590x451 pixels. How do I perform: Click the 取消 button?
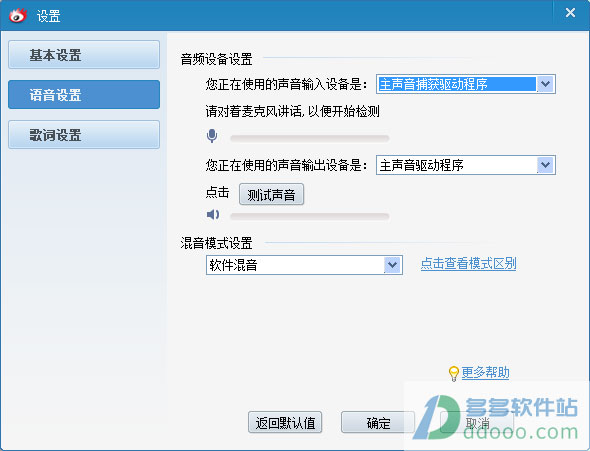pos(477,422)
